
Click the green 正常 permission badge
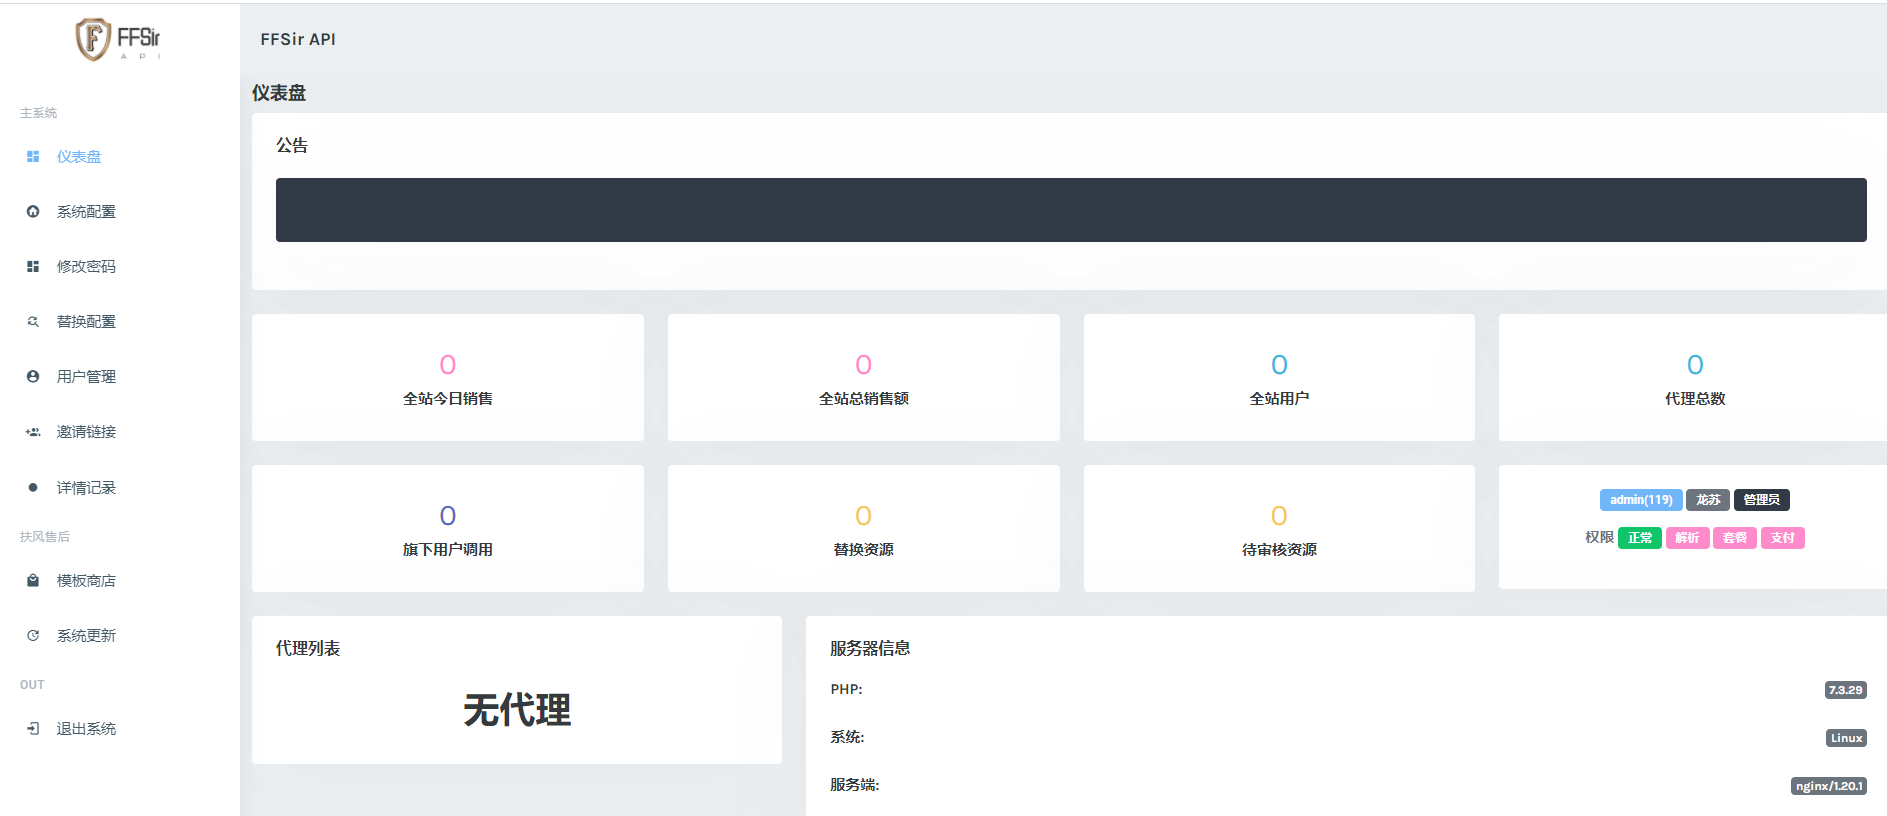click(x=1639, y=538)
